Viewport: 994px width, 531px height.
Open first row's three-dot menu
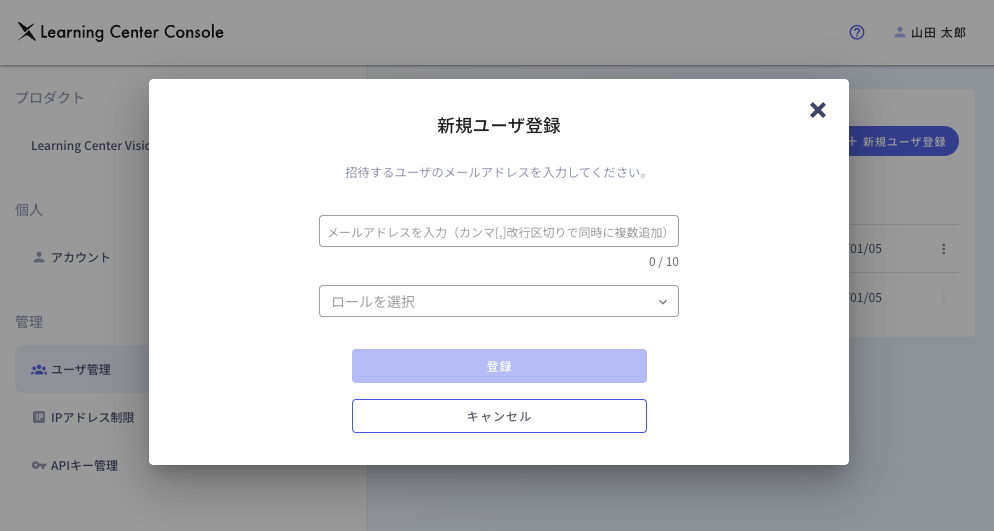(943, 249)
